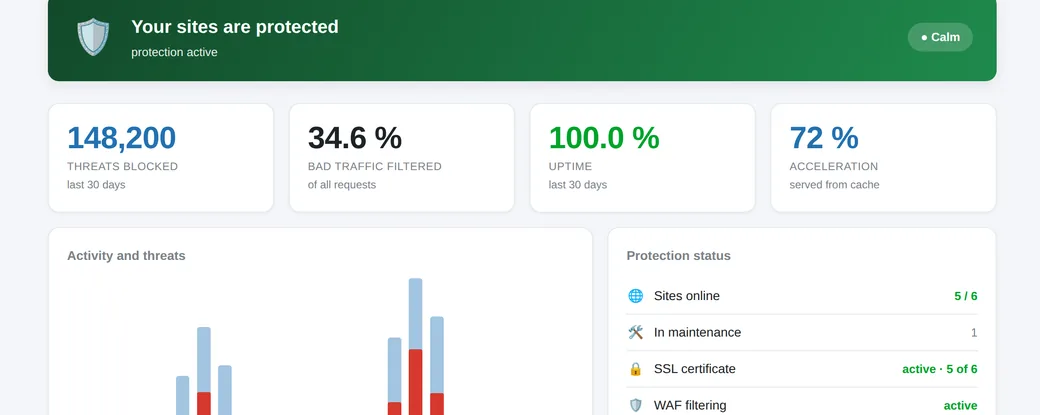
Task: Click the padlock icon beside SSL certificate
Action: (635, 369)
